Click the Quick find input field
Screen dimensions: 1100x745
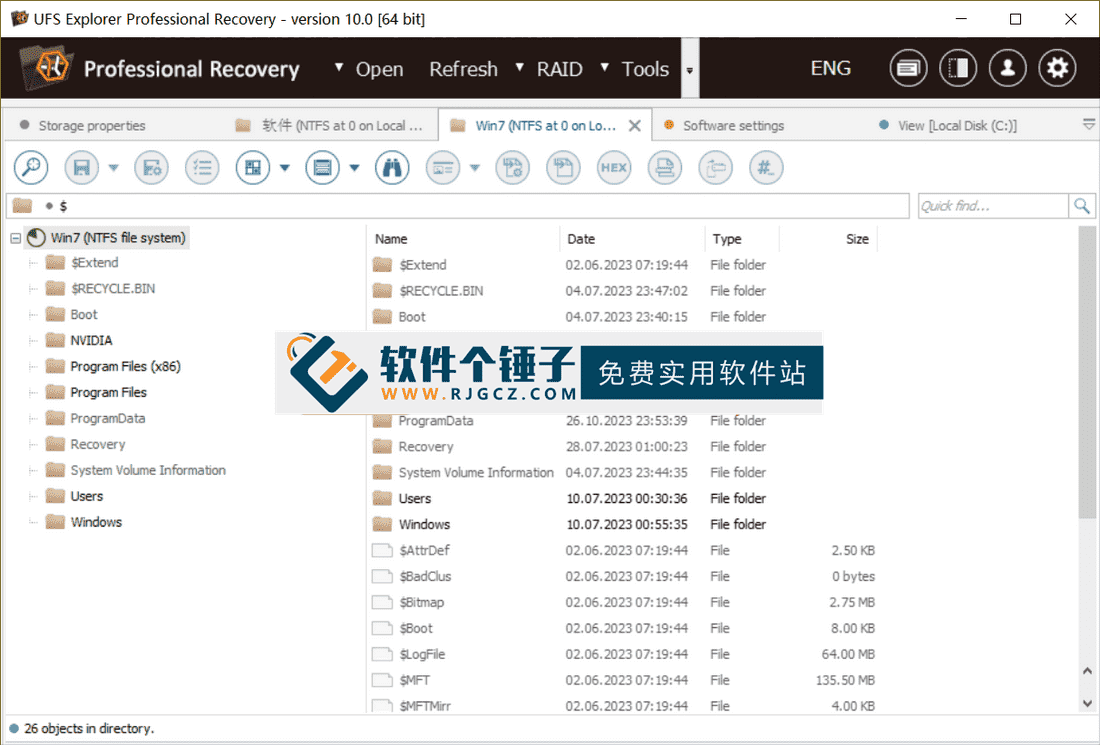[990, 205]
